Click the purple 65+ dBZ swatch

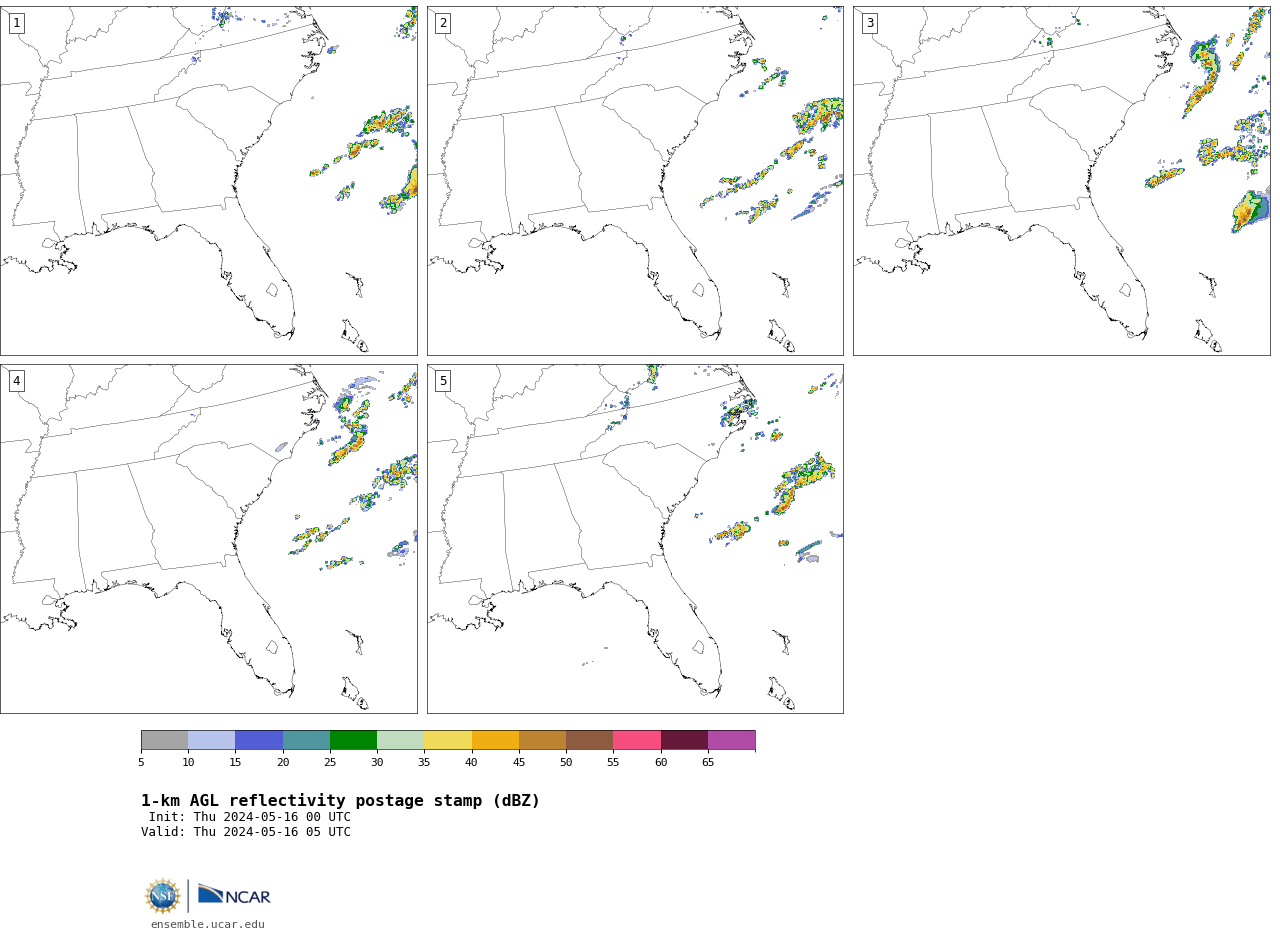[731, 740]
